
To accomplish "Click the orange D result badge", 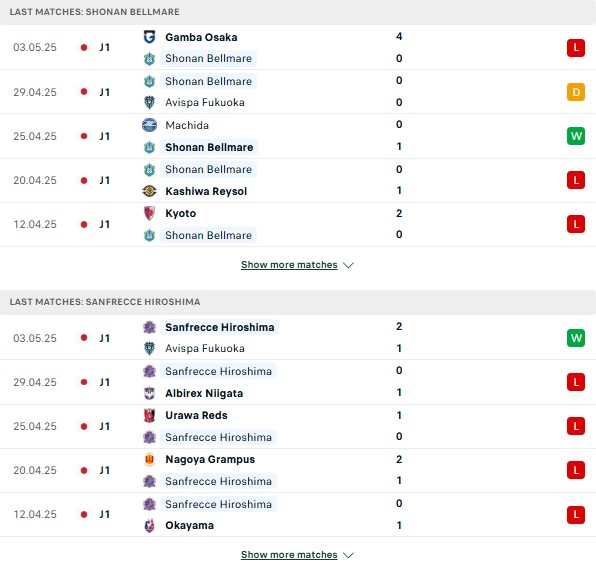I will [576, 92].
